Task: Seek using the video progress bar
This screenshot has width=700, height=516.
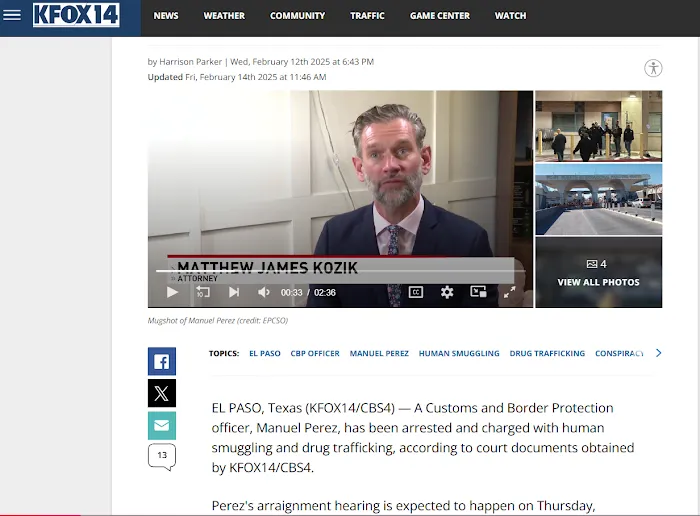Action: (340, 271)
